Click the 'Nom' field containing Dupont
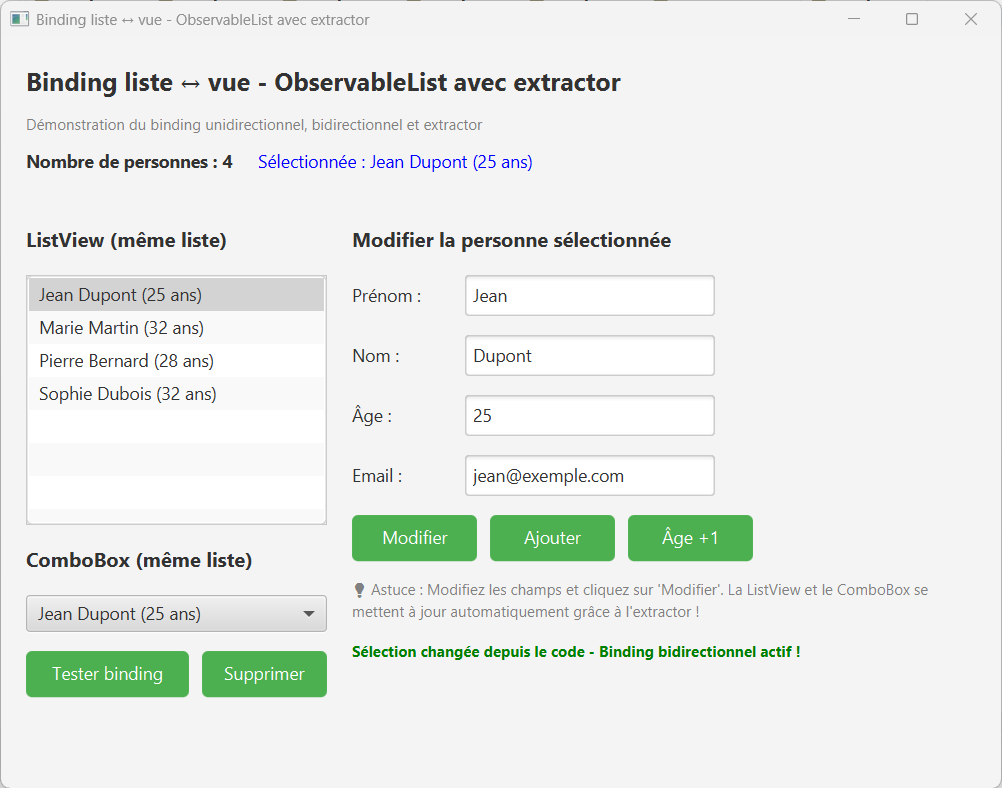Image resolution: width=1002 pixels, height=788 pixels. (589, 355)
